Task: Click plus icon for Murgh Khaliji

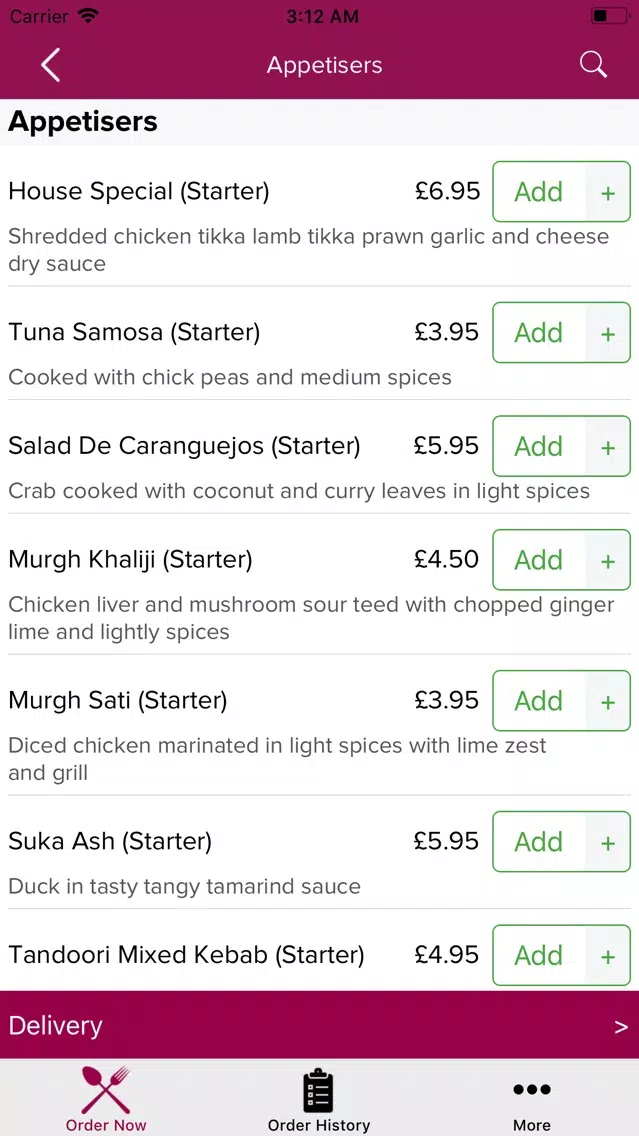Action: click(x=608, y=560)
